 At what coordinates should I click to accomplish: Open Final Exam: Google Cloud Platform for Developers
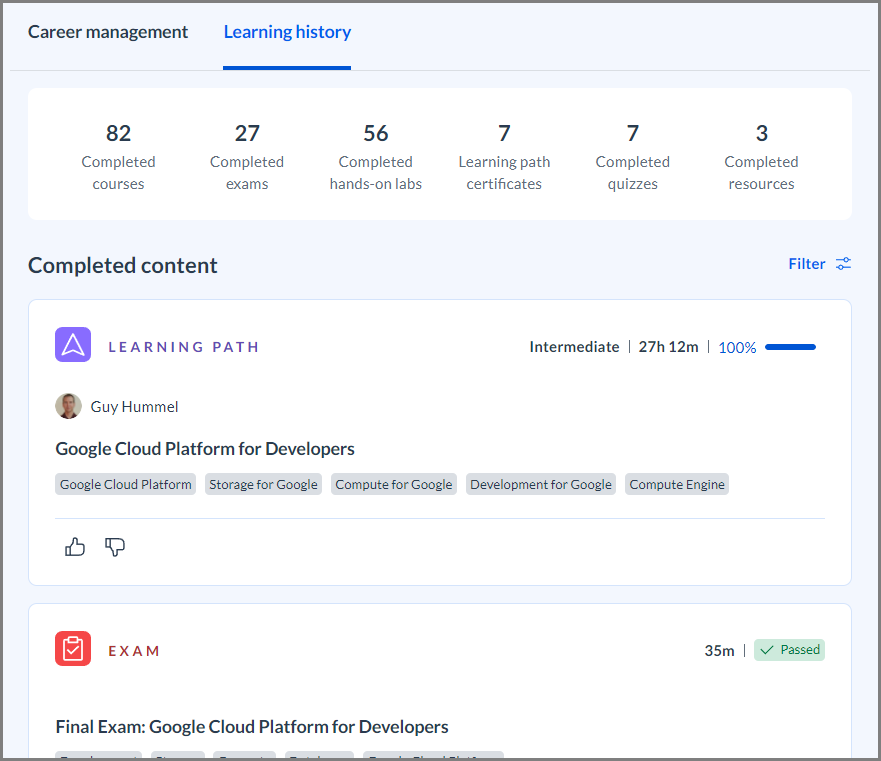tap(252, 727)
